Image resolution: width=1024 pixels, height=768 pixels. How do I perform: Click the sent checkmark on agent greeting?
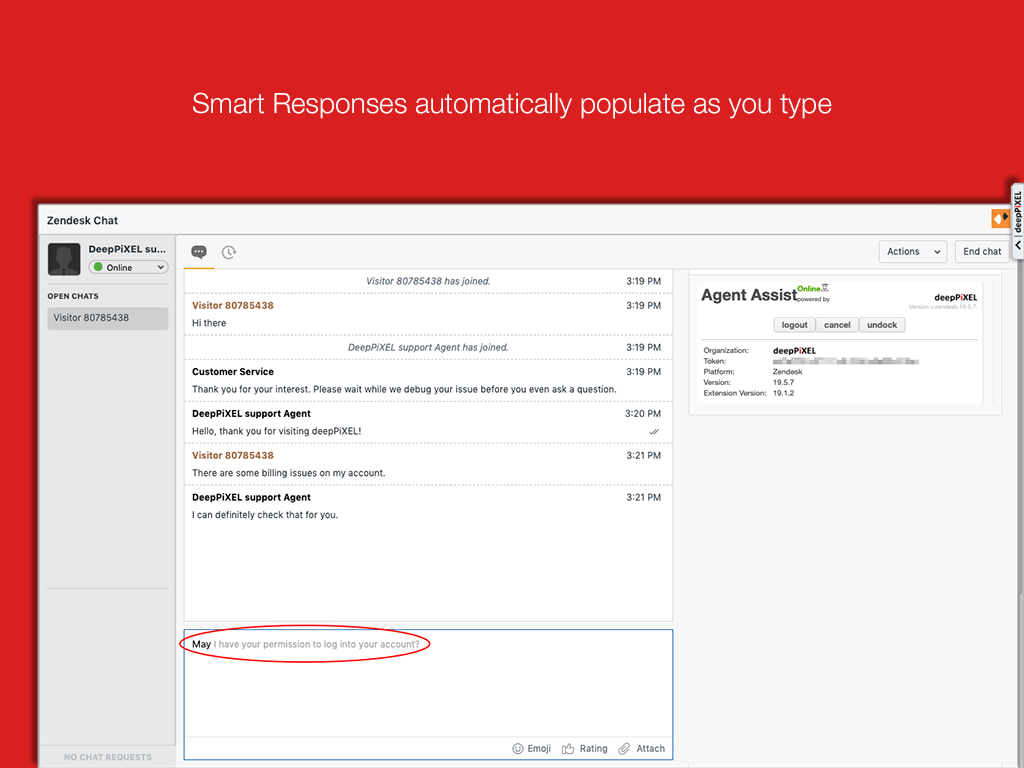click(654, 432)
